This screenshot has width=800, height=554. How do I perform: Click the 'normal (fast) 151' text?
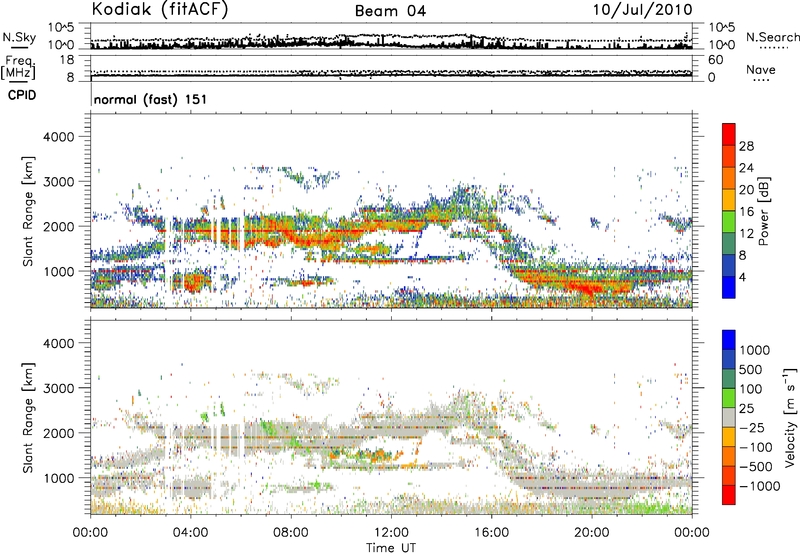point(151,99)
